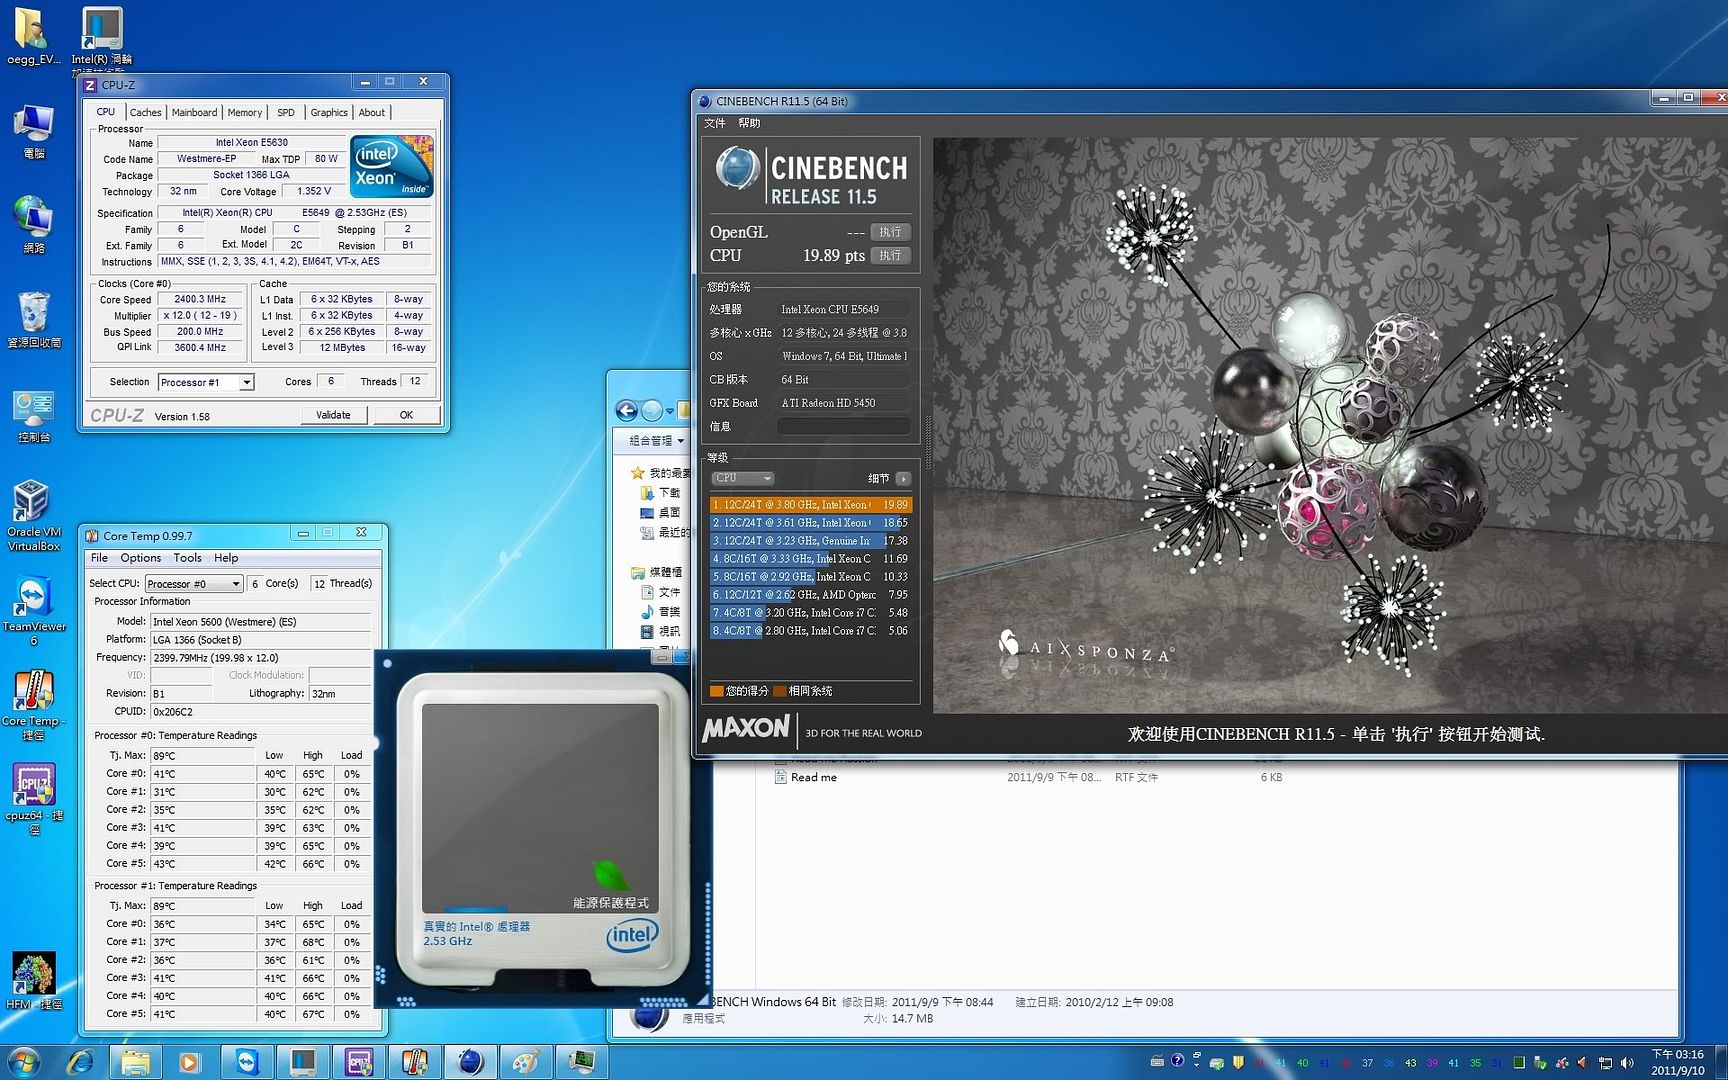Open the 控制台 desktop icon

click(x=33, y=415)
